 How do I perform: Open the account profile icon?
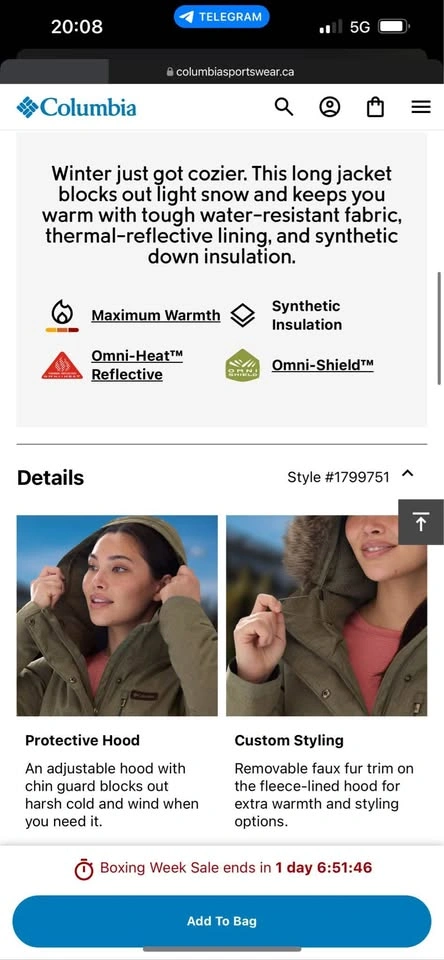coord(329,107)
